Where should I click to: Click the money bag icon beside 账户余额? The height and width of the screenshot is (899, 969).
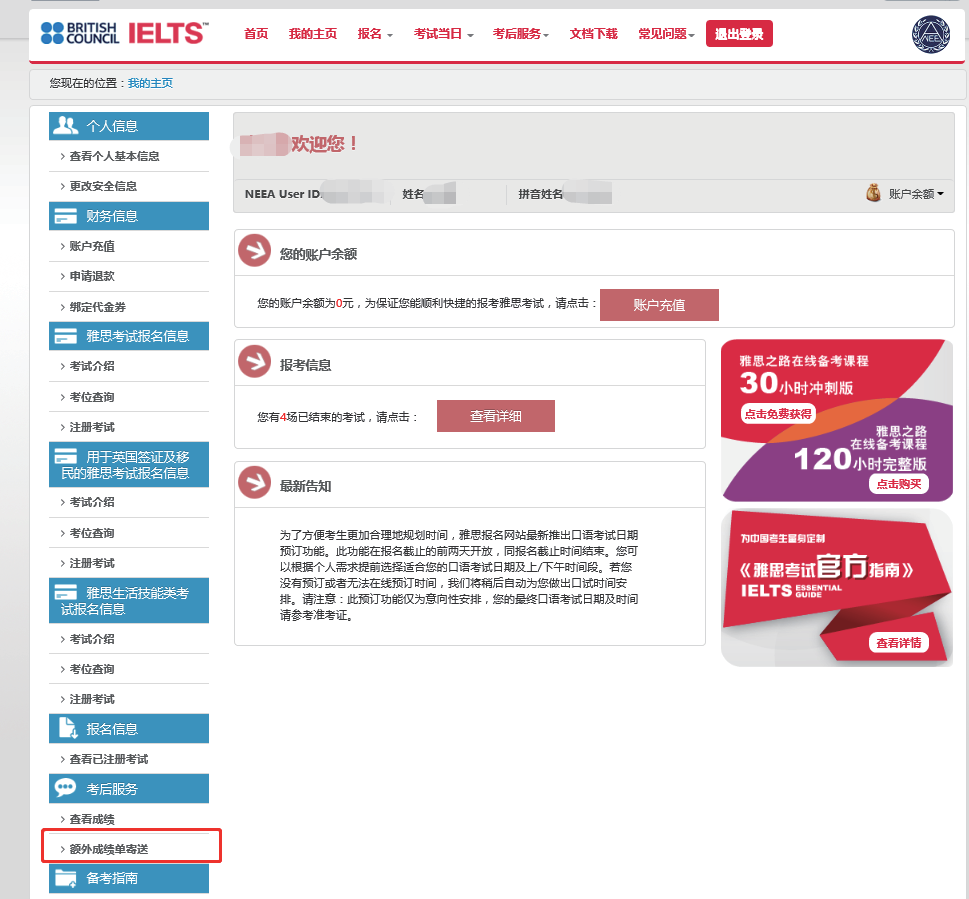click(x=873, y=193)
